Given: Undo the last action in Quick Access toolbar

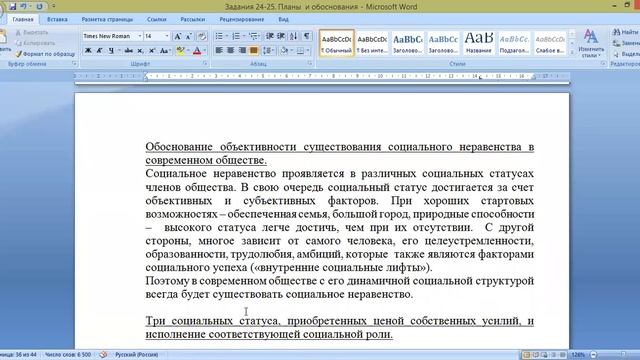Looking at the screenshot, I should 23,7.
